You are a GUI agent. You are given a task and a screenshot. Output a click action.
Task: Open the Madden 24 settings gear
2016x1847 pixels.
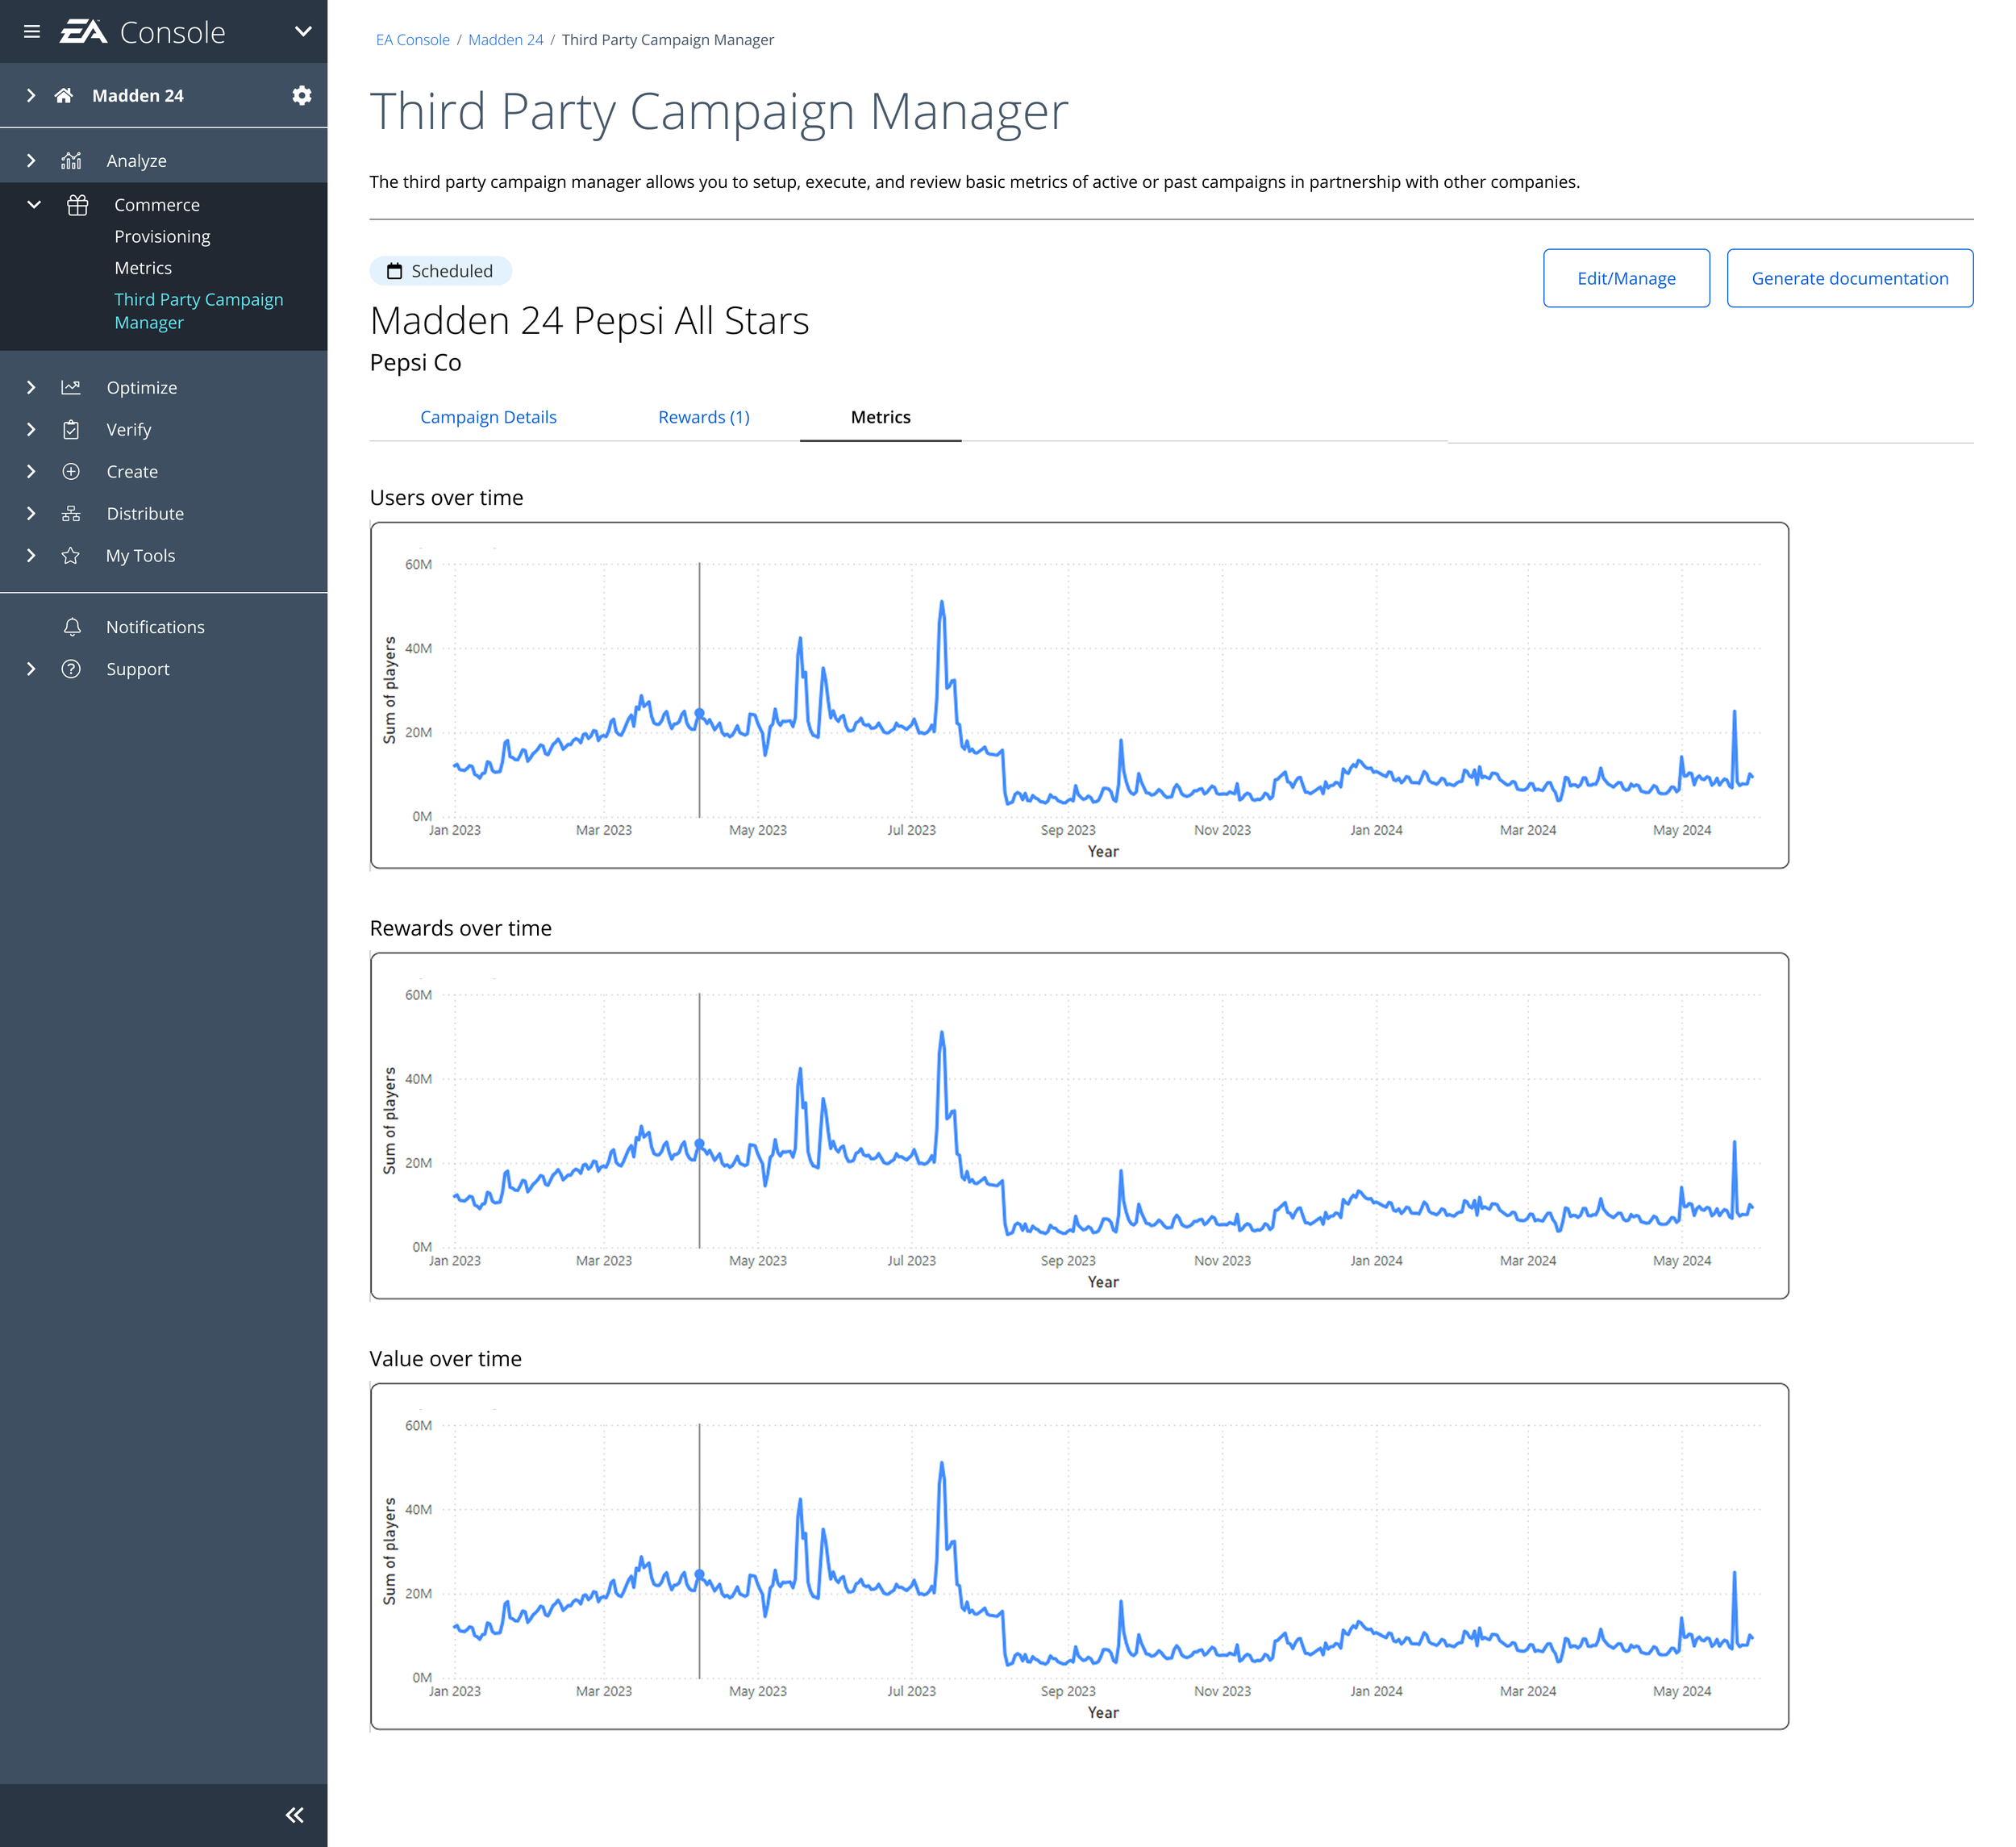pyautogui.click(x=301, y=95)
